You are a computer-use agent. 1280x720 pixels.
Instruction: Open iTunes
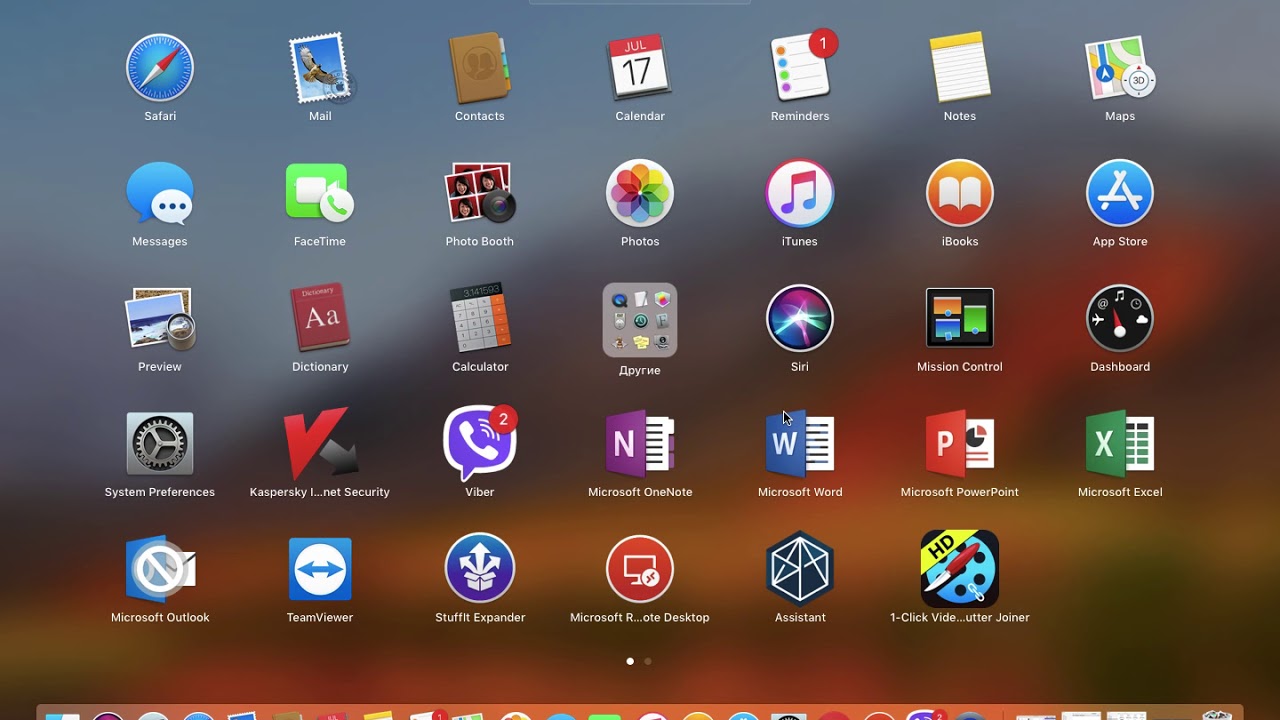(x=800, y=194)
